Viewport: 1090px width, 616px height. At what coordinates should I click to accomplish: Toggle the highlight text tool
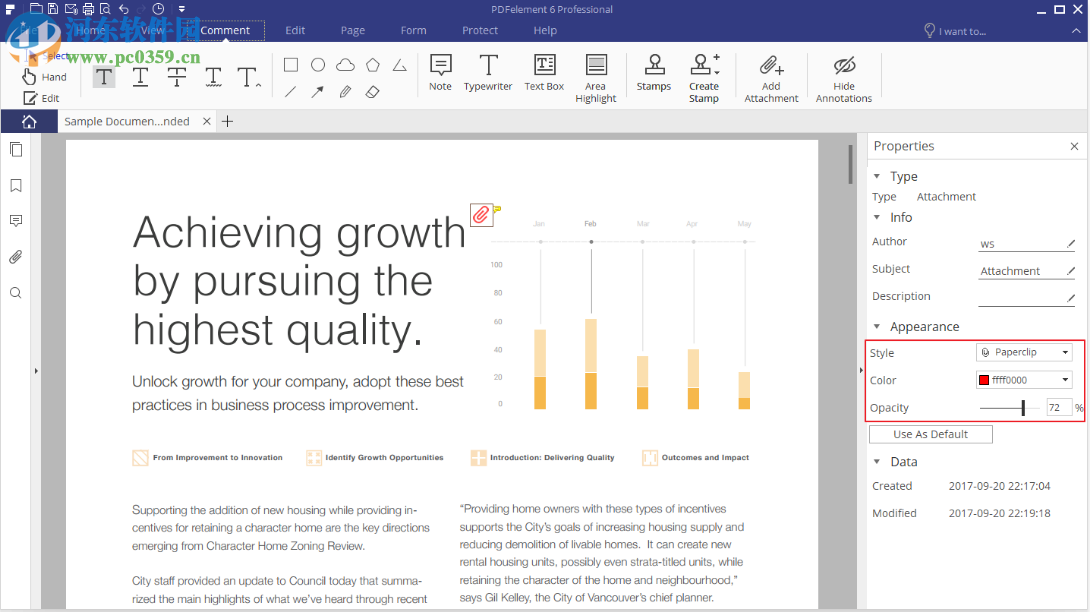click(104, 77)
